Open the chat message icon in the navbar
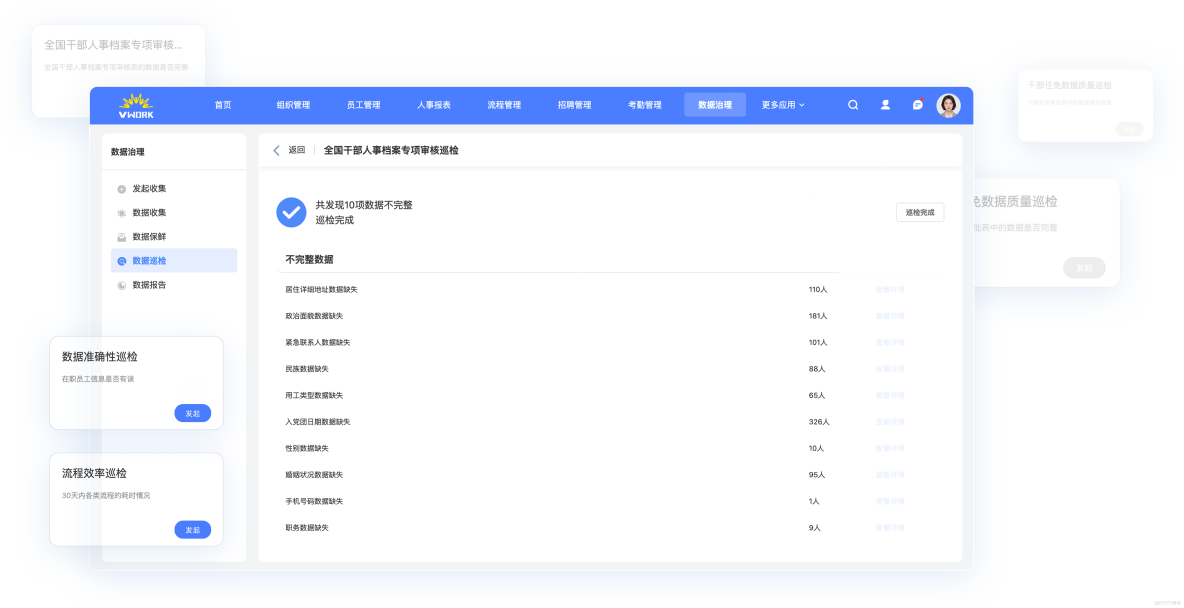 click(917, 104)
